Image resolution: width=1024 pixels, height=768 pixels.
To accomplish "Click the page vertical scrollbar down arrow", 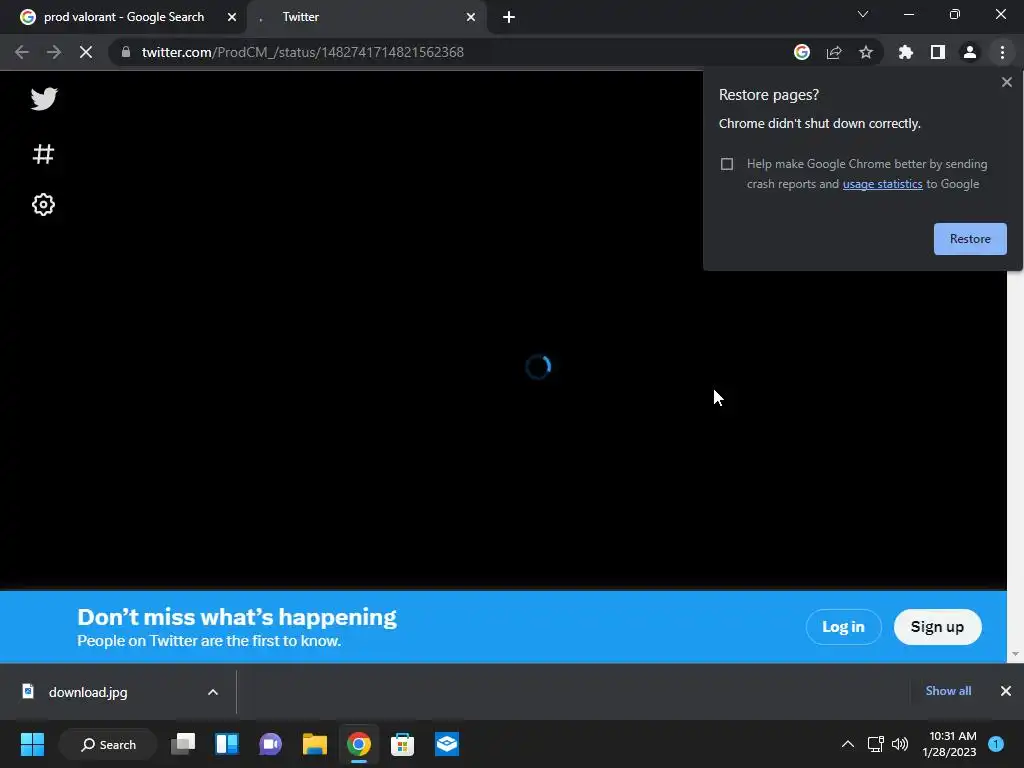I will coord(1015,654).
